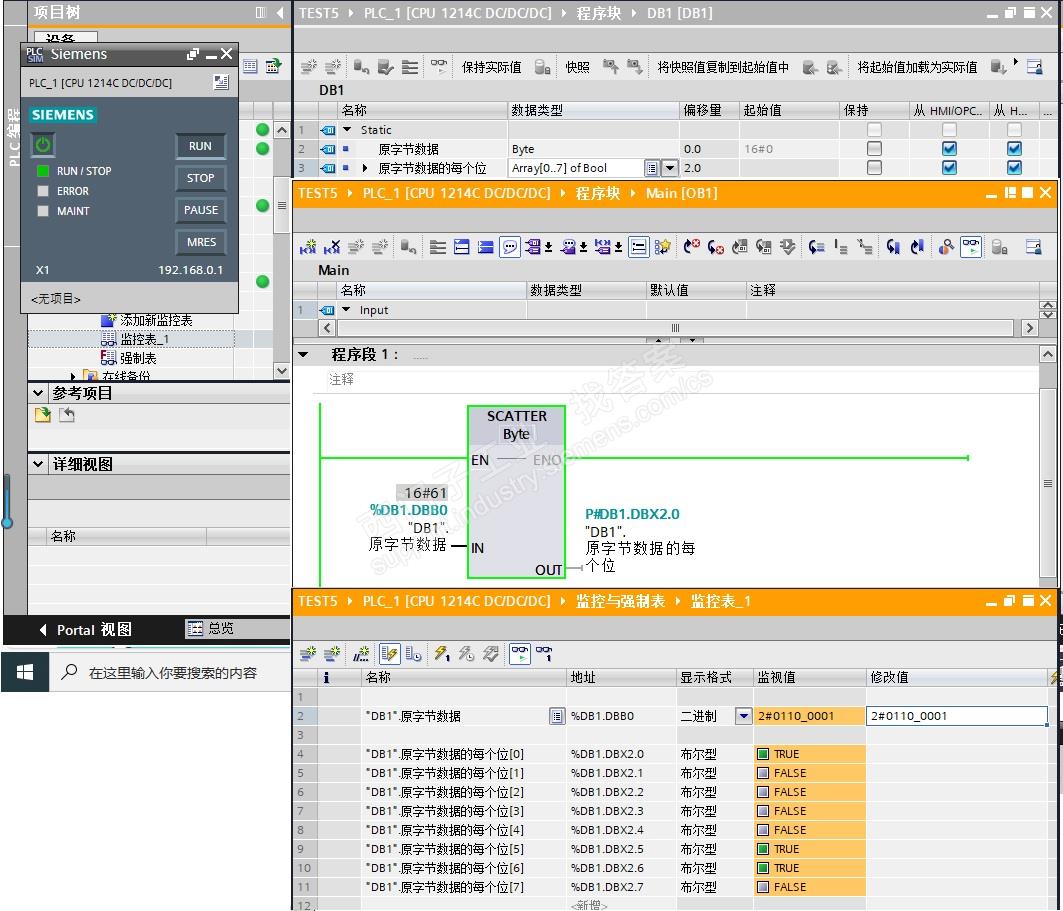The height and width of the screenshot is (911, 1063).
Task: Click the PLCSIM power button icon
Action: 43,144
